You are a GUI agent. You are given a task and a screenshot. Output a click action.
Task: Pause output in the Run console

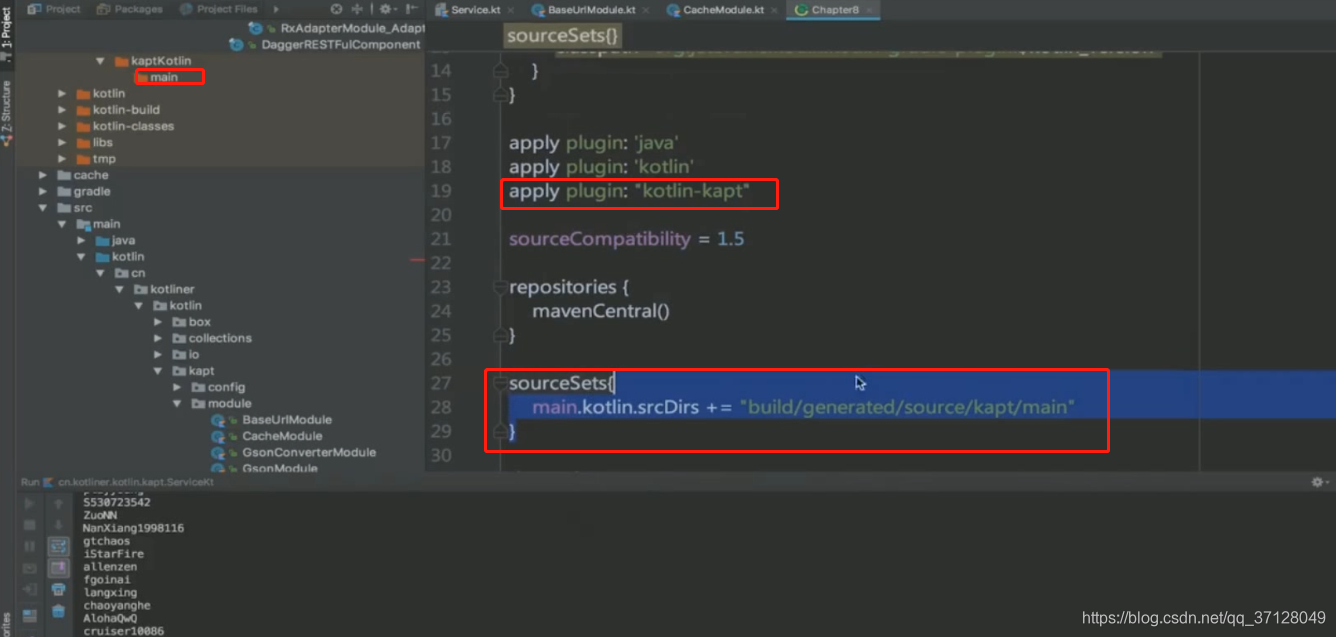pyautogui.click(x=30, y=545)
